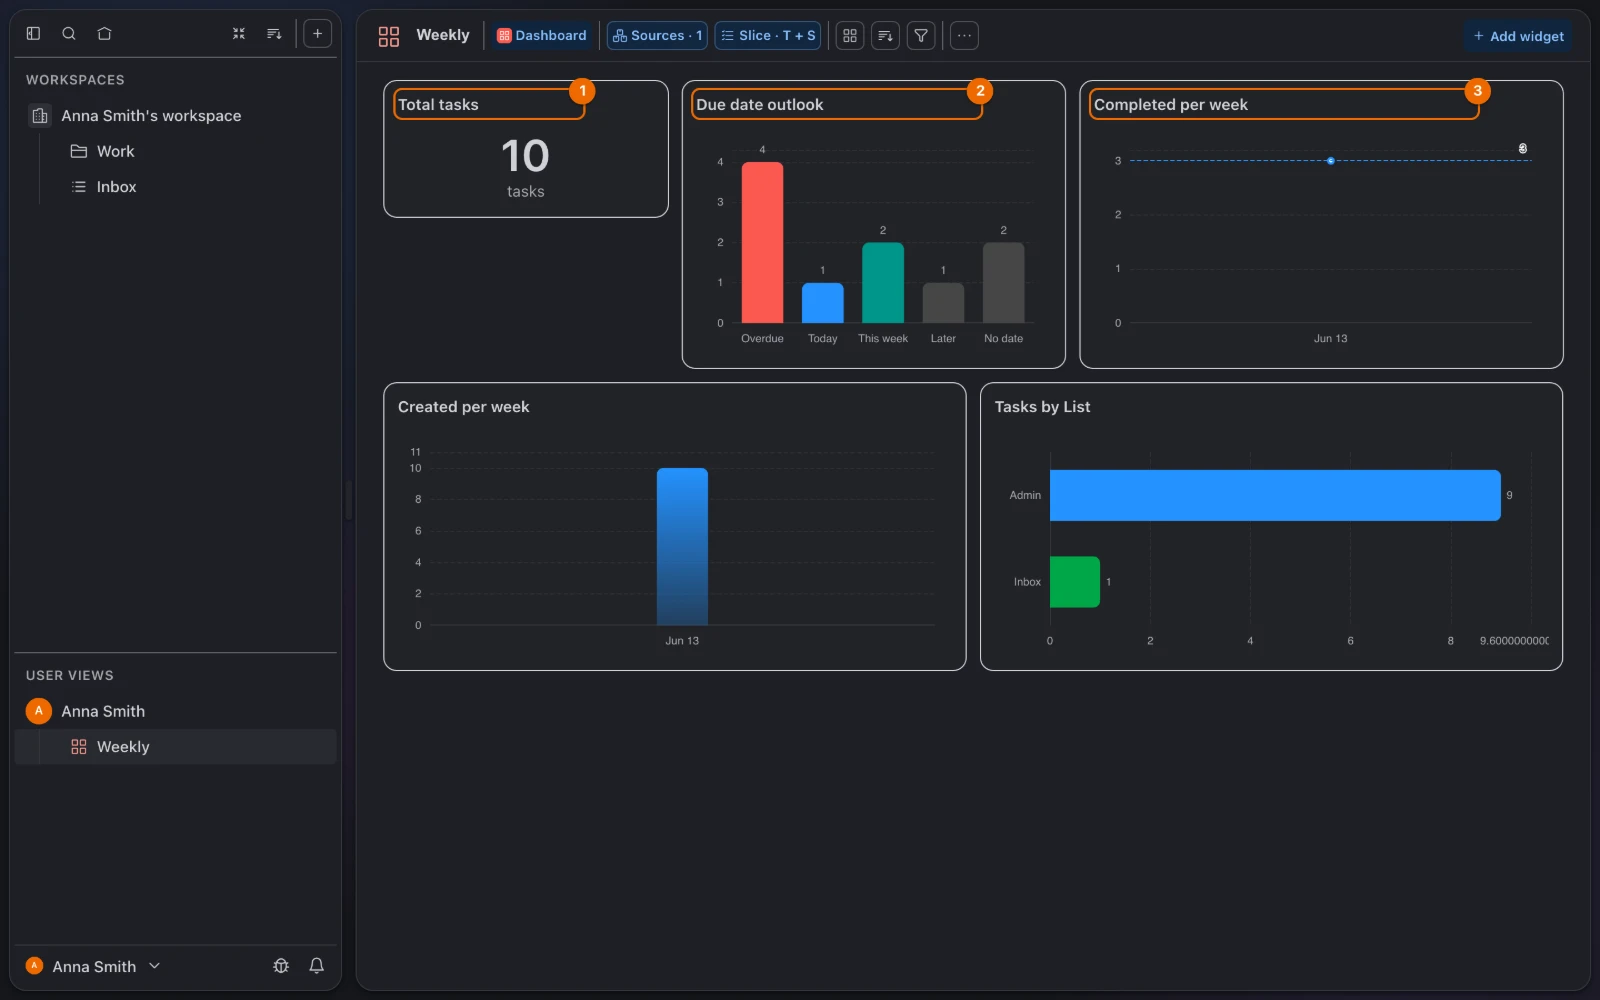Click the Tasks by List widget title

(1042, 407)
